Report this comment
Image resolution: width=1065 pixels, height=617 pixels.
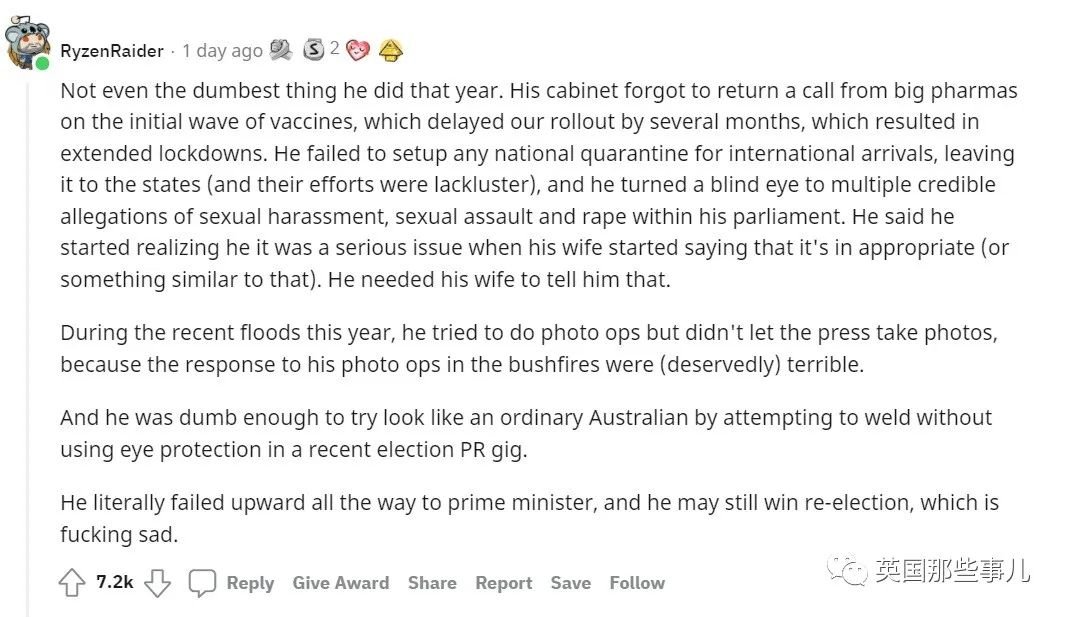pos(503,583)
